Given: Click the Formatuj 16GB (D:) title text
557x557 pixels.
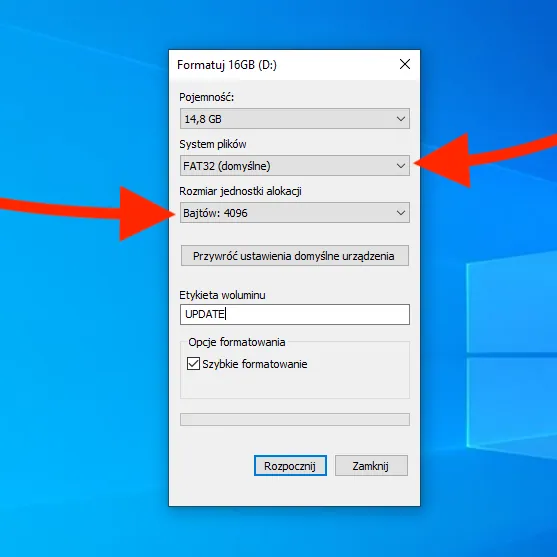Looking at the screenshot, I should (x=227, y=65).
